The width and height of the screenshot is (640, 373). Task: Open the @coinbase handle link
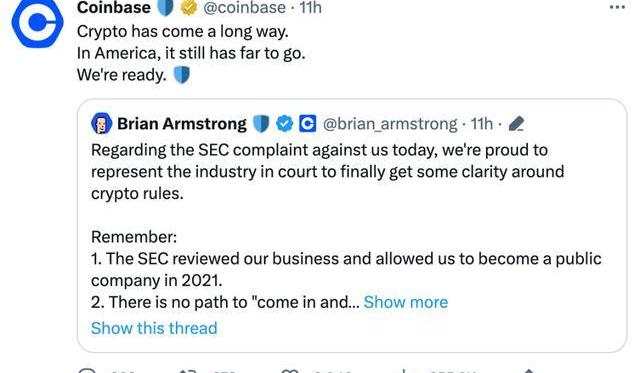pyautogui.click(x=244, y=8)
